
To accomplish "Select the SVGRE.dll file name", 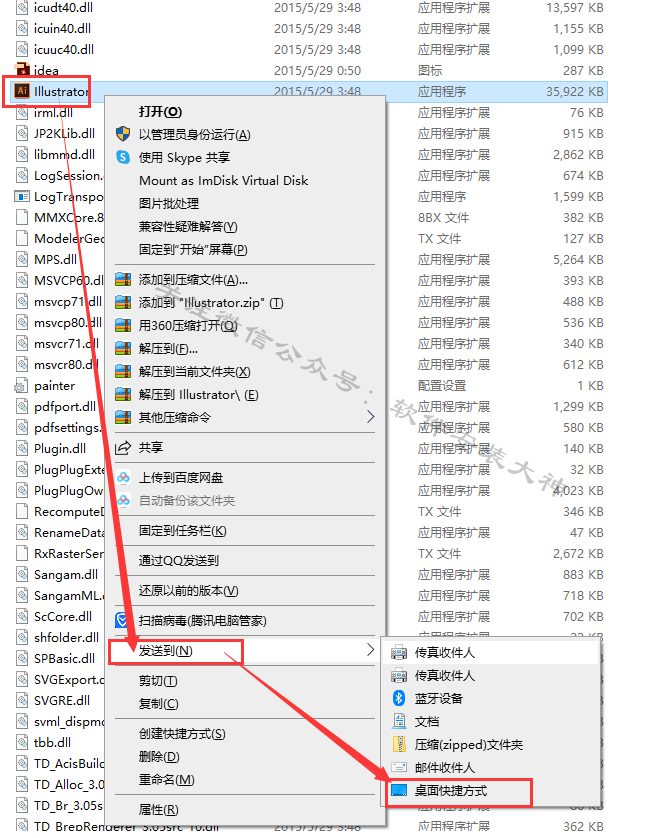I will pos(62,700).
